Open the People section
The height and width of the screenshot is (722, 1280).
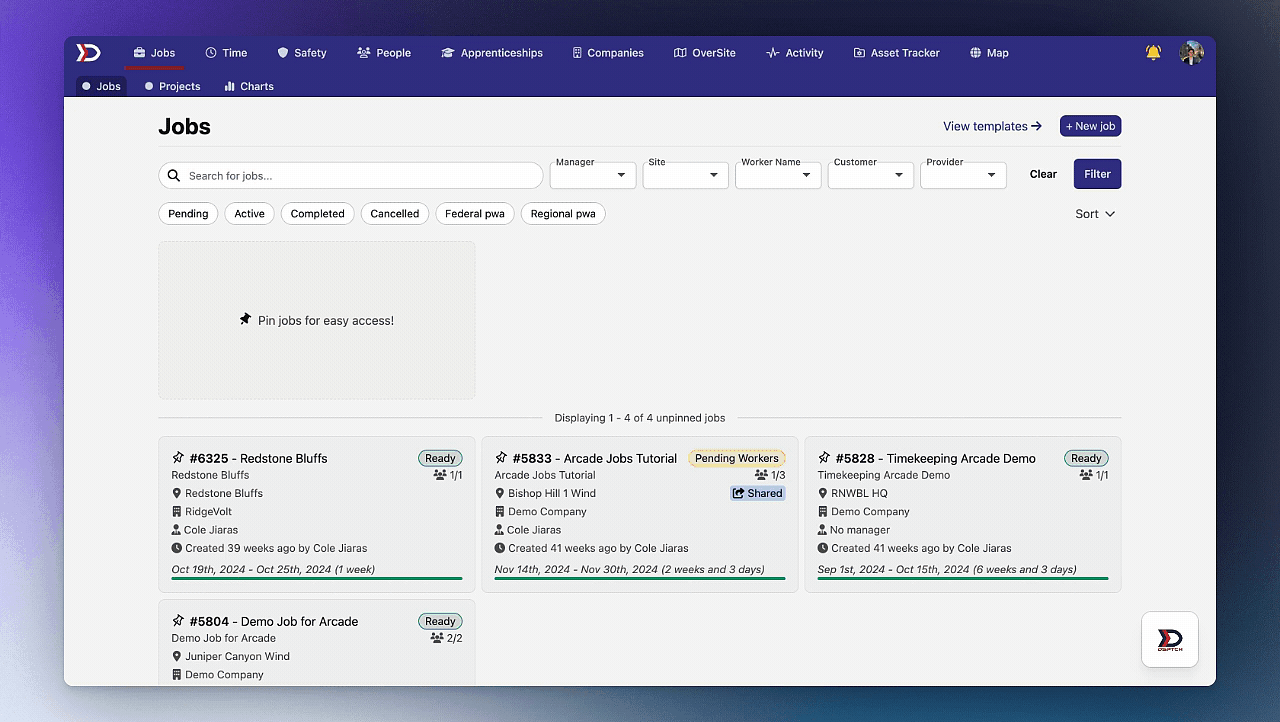pos(384,53)
